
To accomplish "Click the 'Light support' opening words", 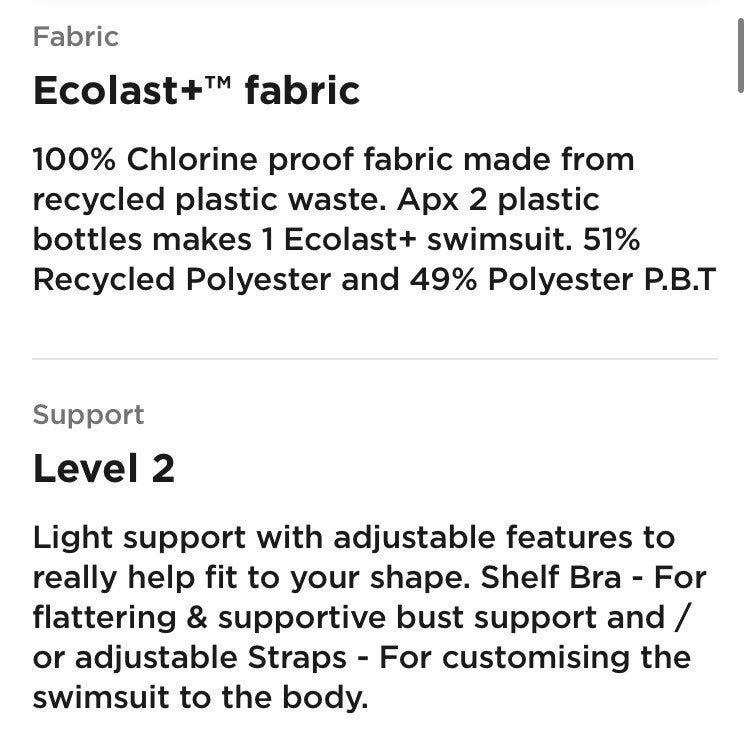I will click(x=139, y=538).
